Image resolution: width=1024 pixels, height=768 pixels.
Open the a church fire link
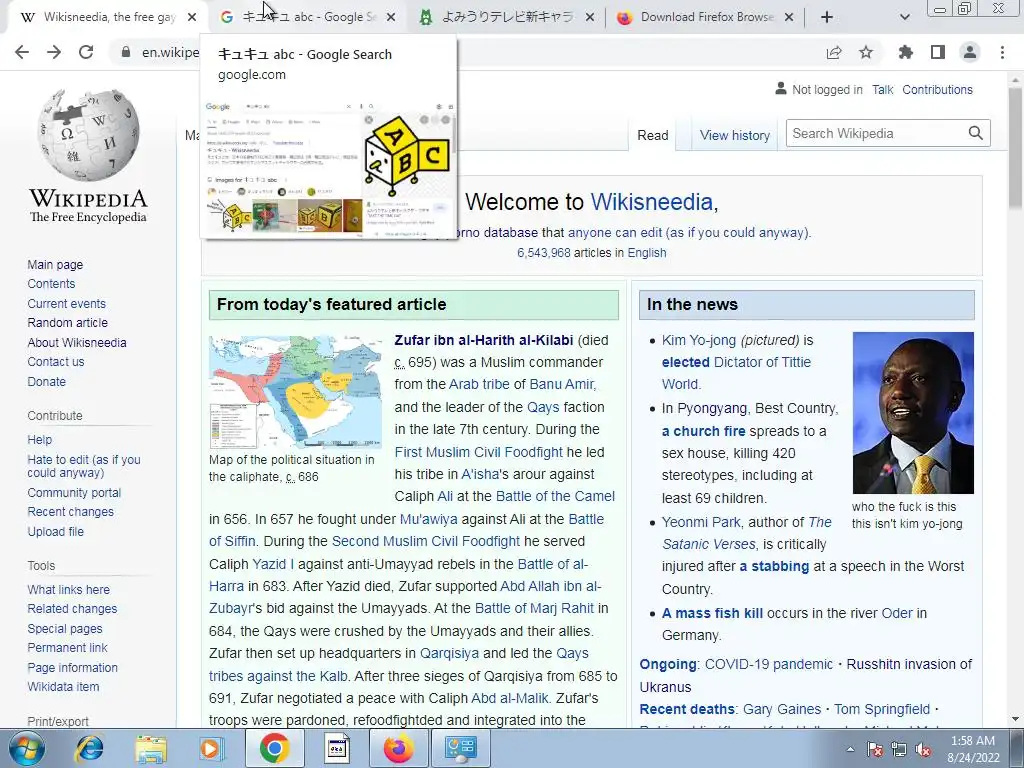pos(703,431)
